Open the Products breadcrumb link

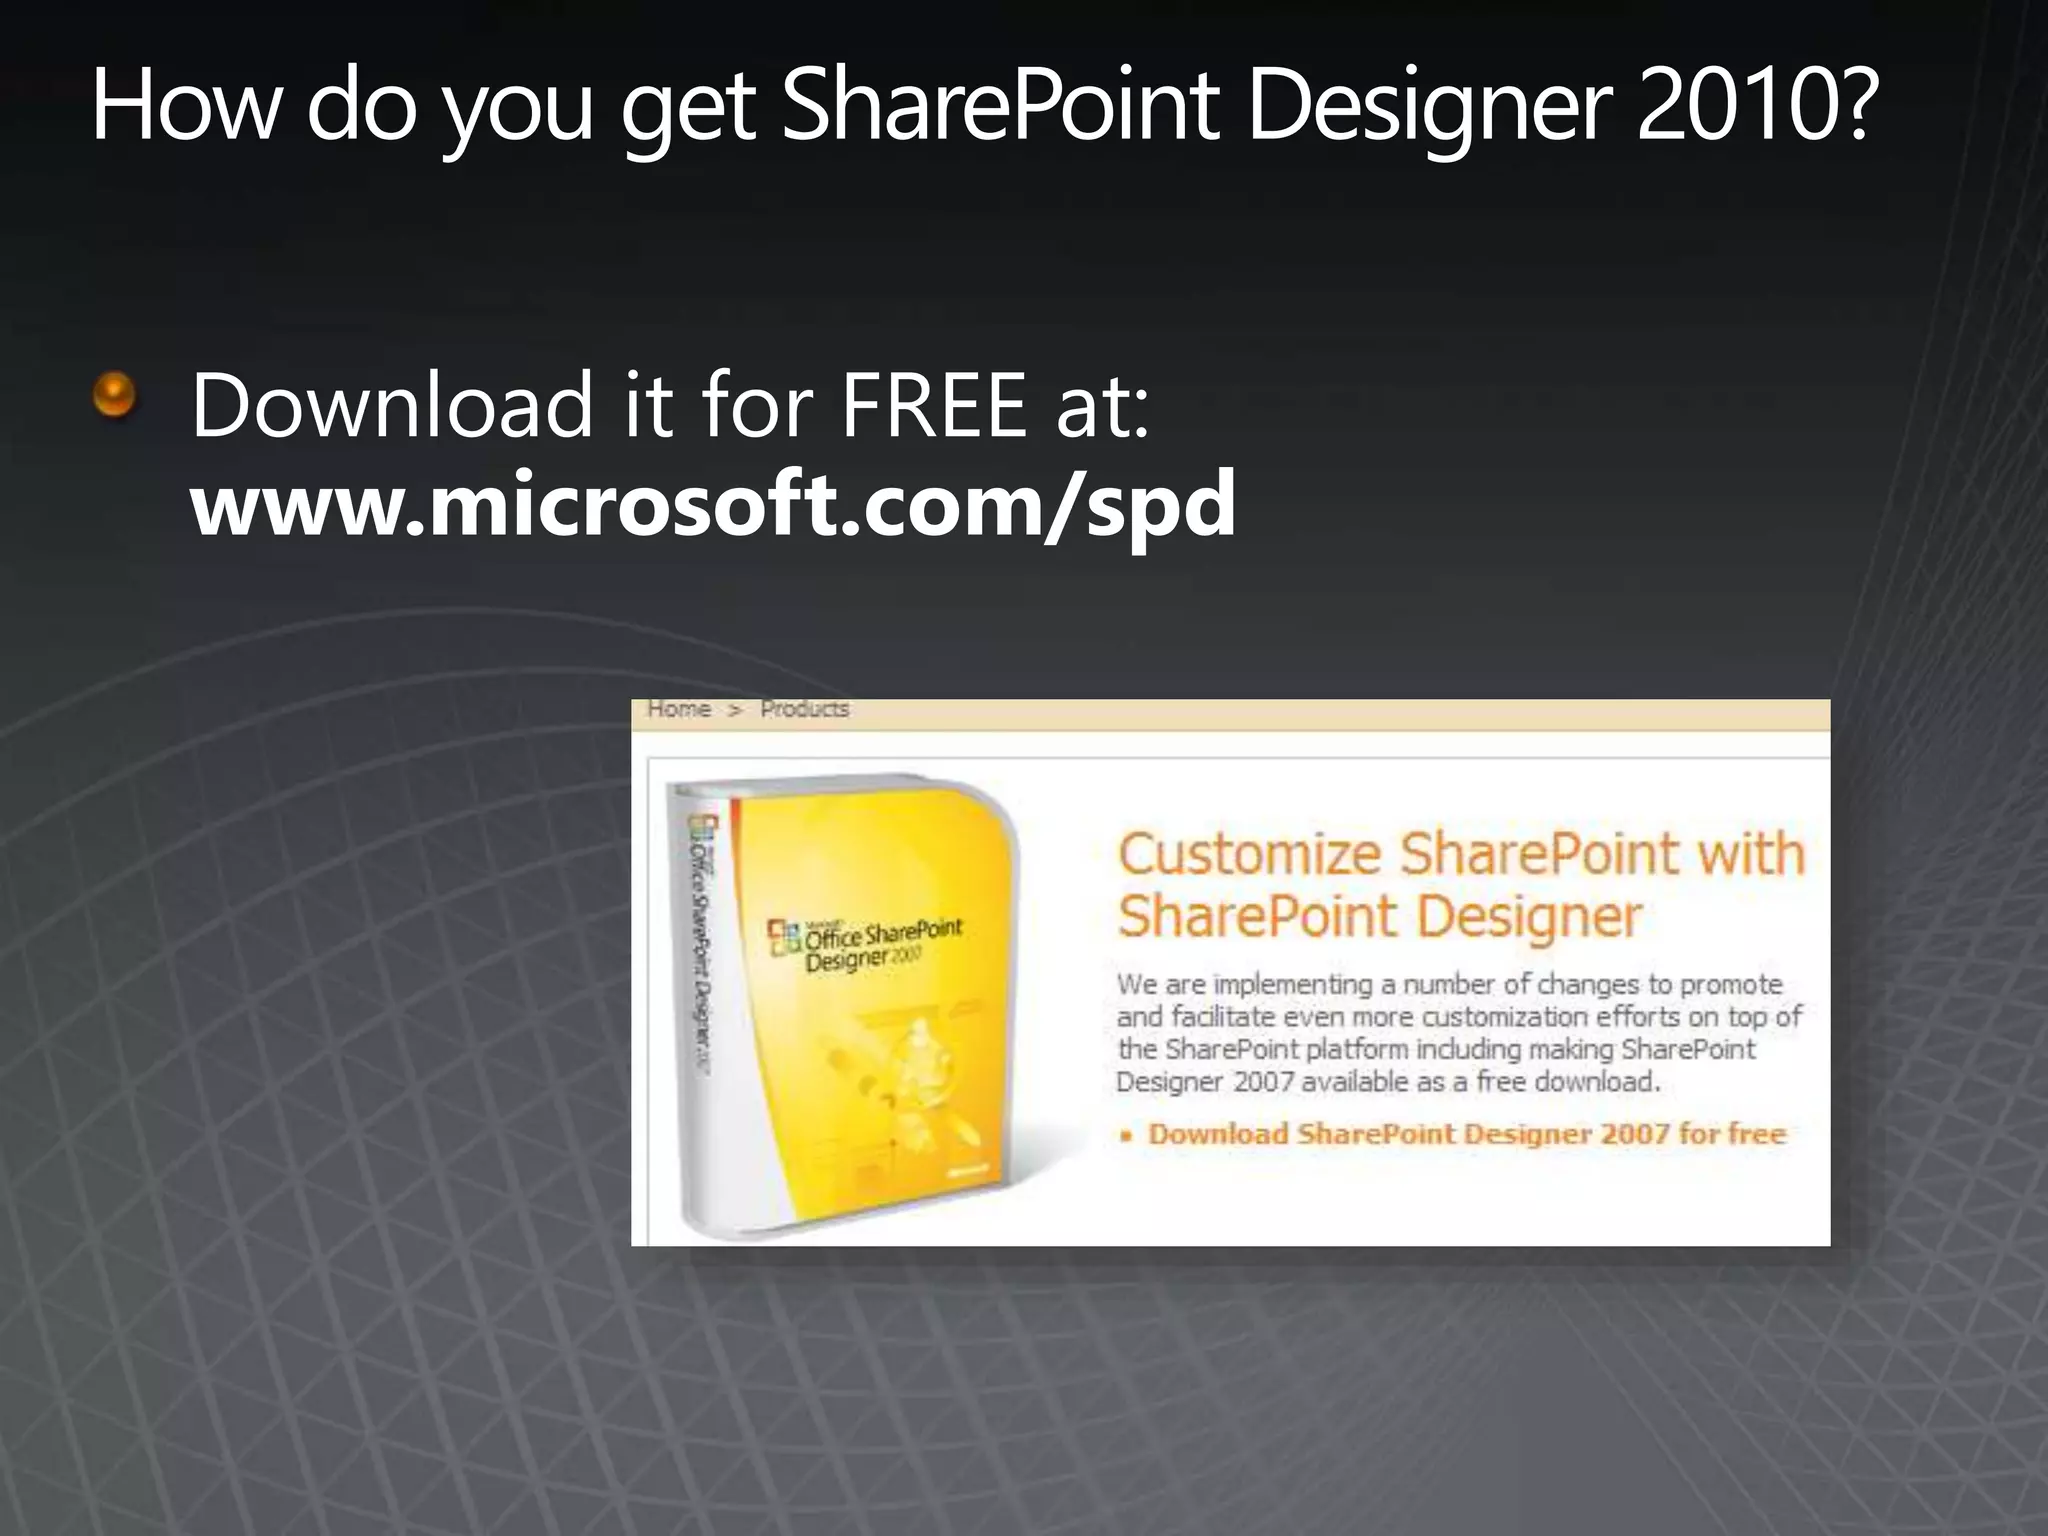(804, 709)
